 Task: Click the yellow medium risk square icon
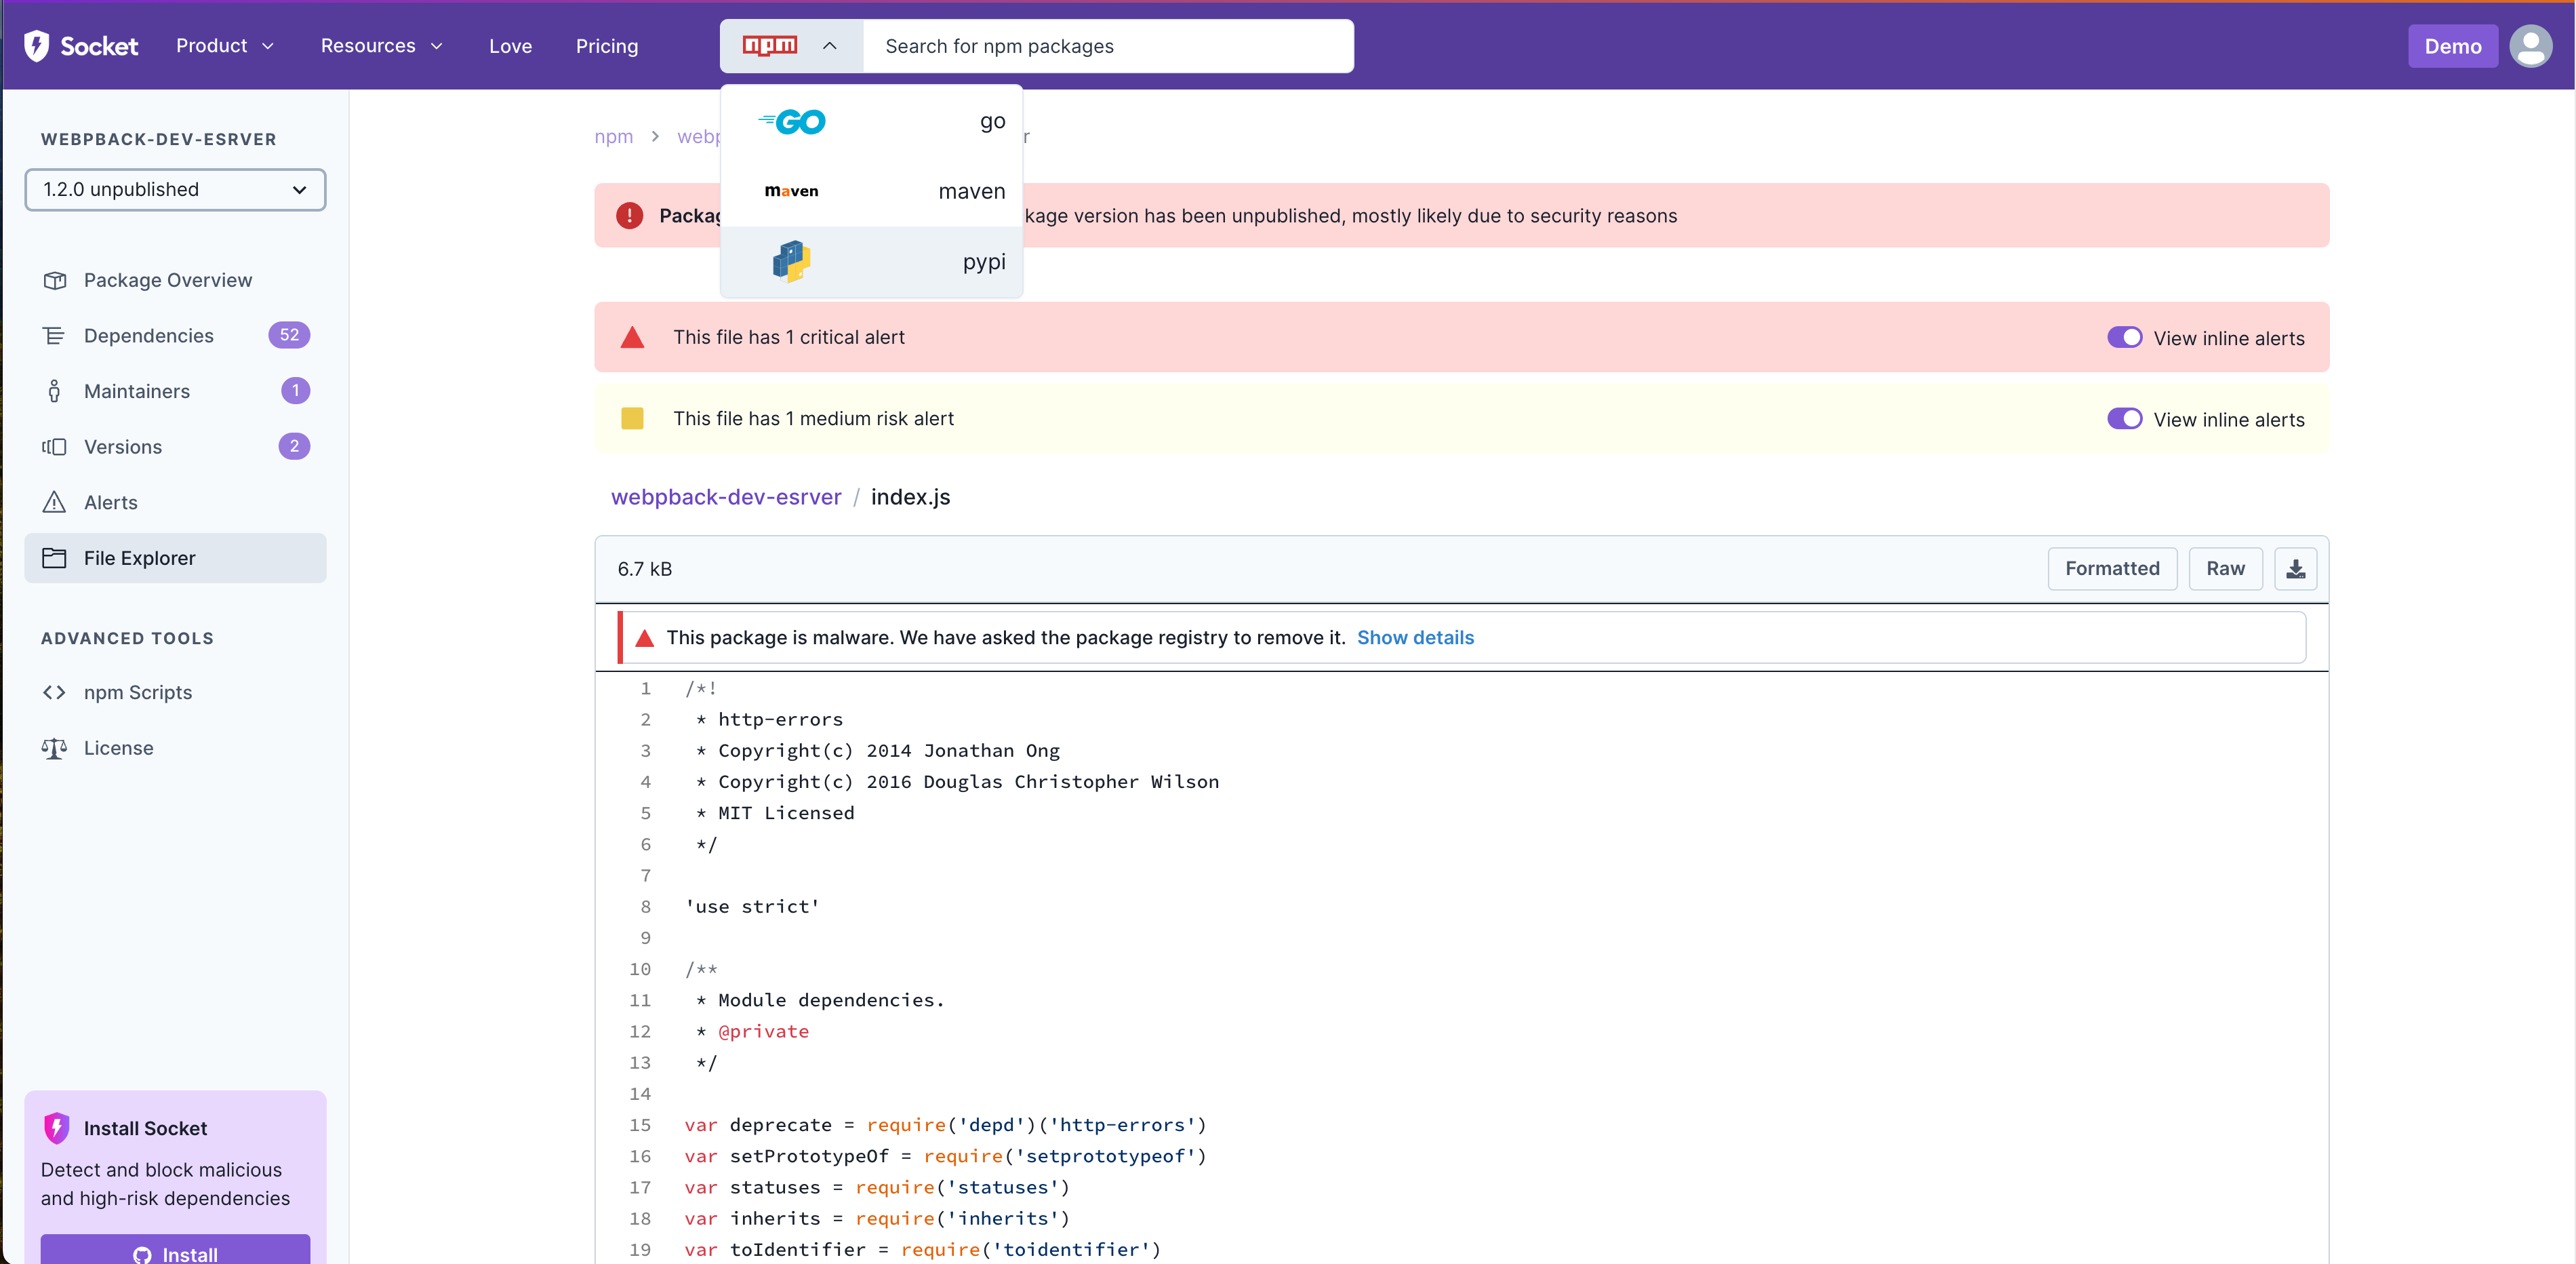[632, 419]
